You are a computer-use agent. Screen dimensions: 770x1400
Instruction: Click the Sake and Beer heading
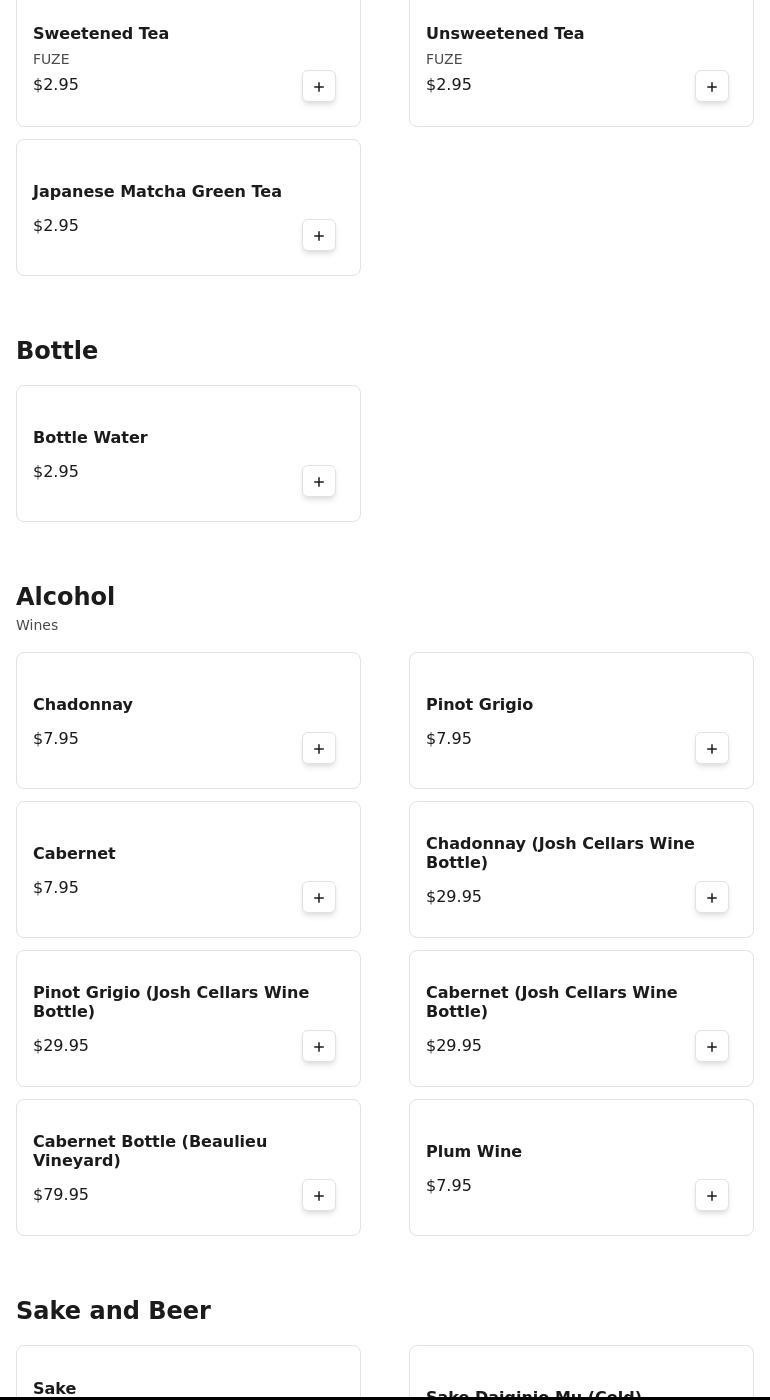coord(113,1311)
